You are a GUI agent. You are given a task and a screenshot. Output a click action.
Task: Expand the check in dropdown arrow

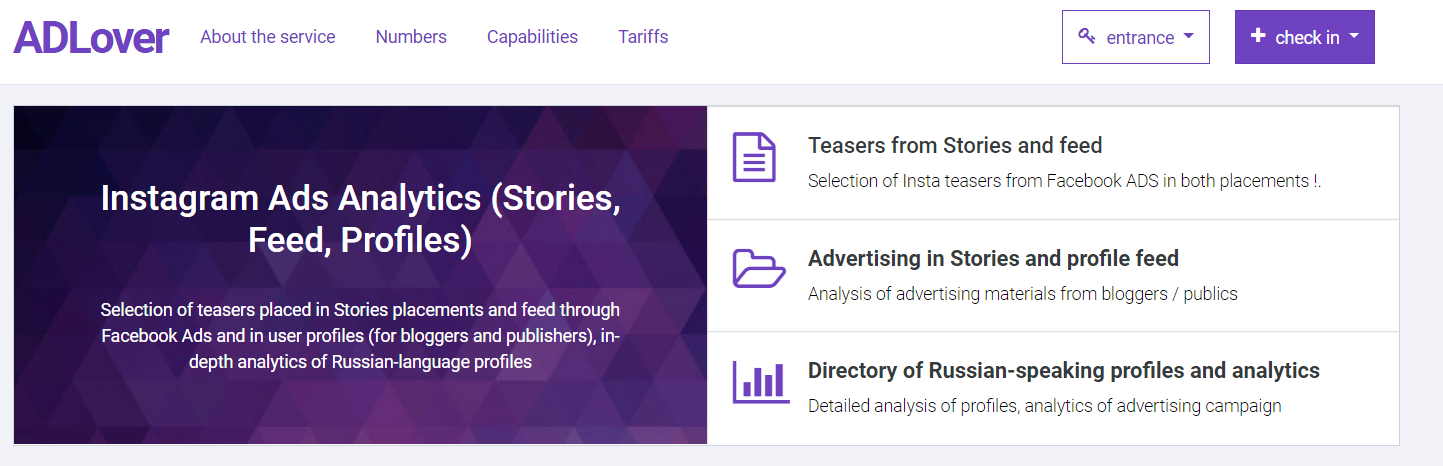coord(1354,36)
